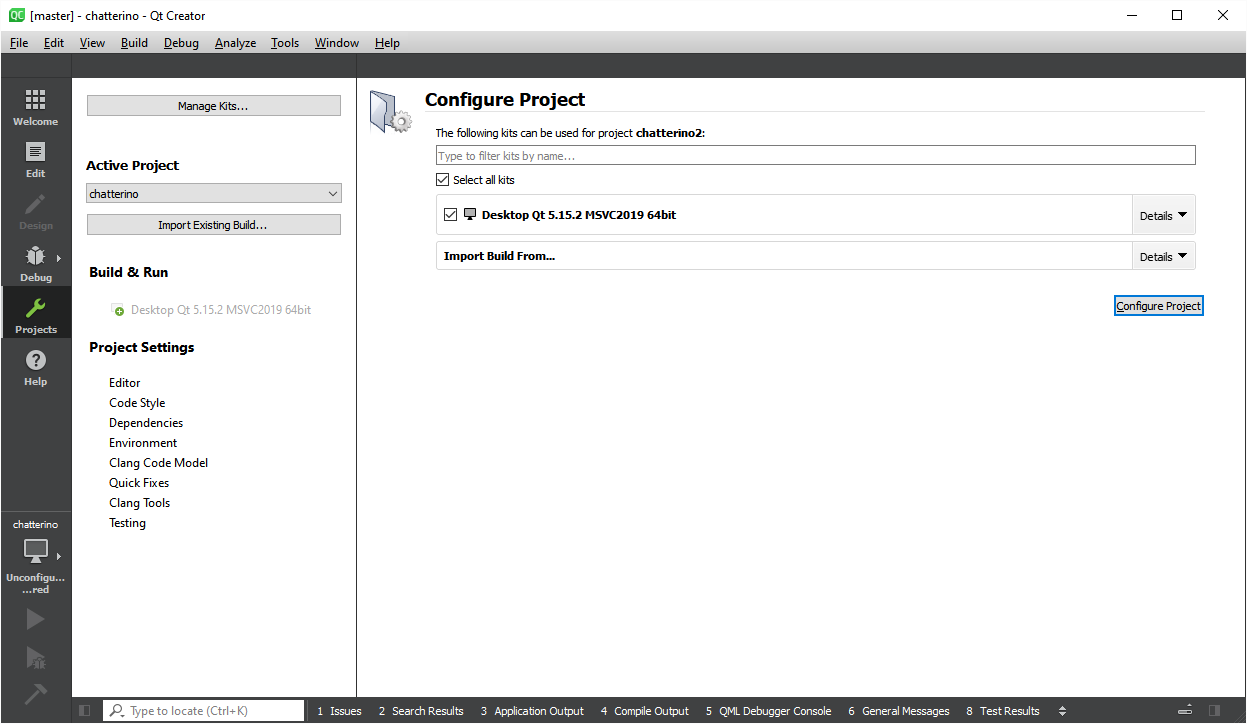Viewport: 1247px width, 724px height.
Task: Click the Configure Project button
Action: pos(1158,306)
